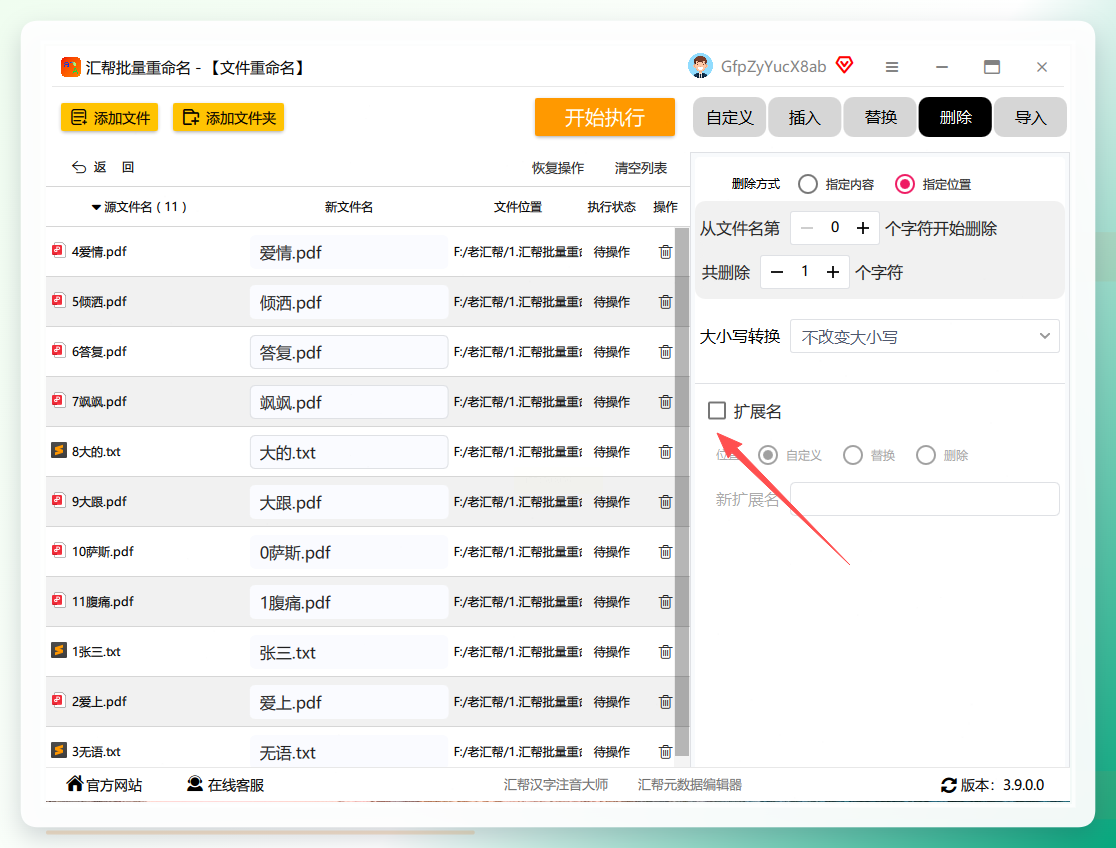Click the 新扩展名 input field
The height and width of the screenshot is (848, 1116).
click(925, 499)
